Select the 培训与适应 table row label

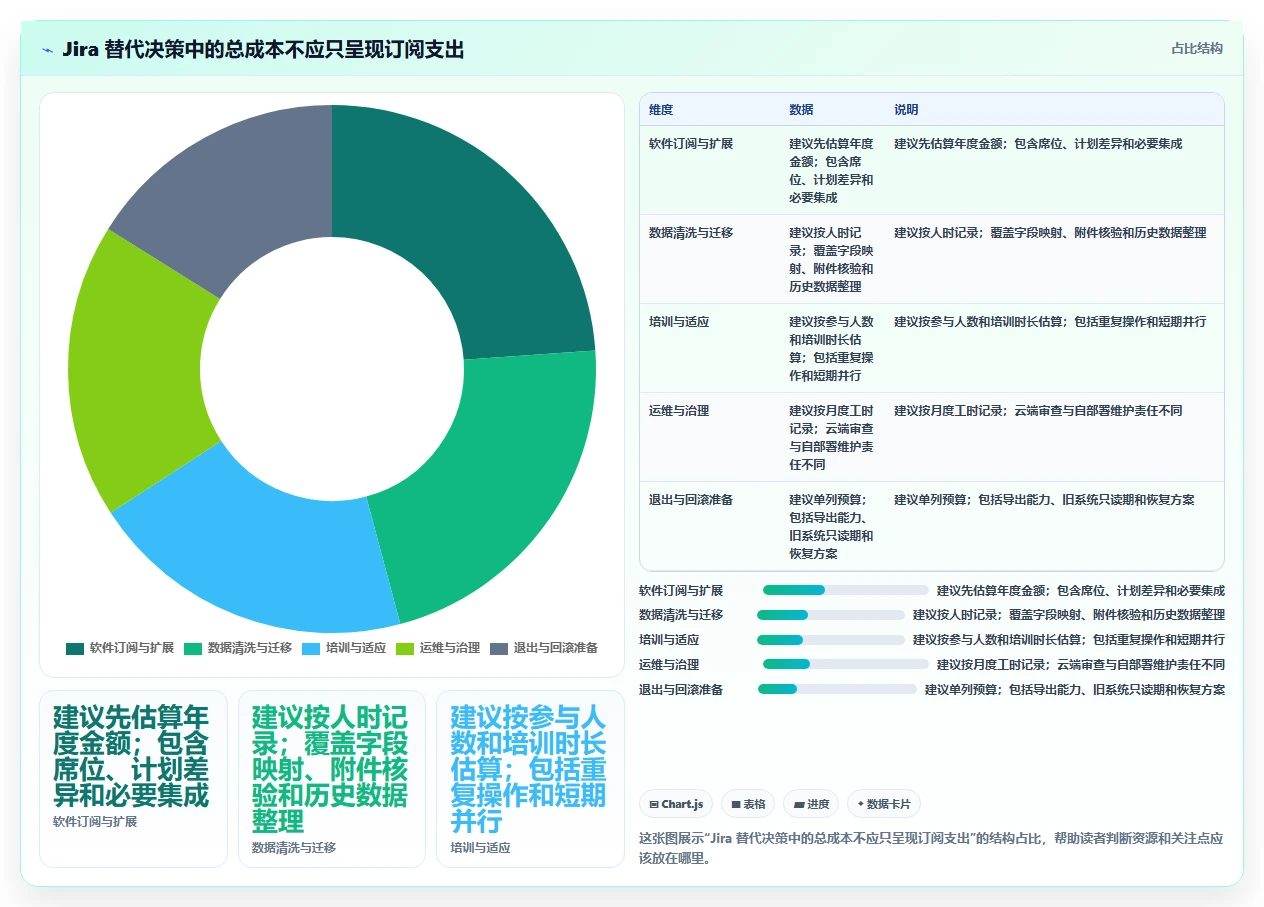coord(679,322)
